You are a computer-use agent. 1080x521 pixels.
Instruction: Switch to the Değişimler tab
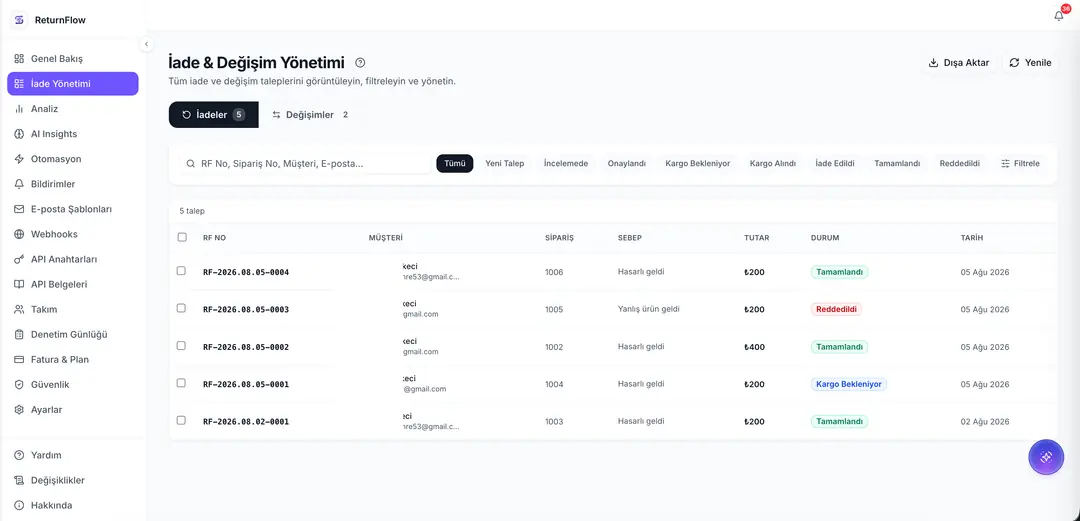(309, 115)
